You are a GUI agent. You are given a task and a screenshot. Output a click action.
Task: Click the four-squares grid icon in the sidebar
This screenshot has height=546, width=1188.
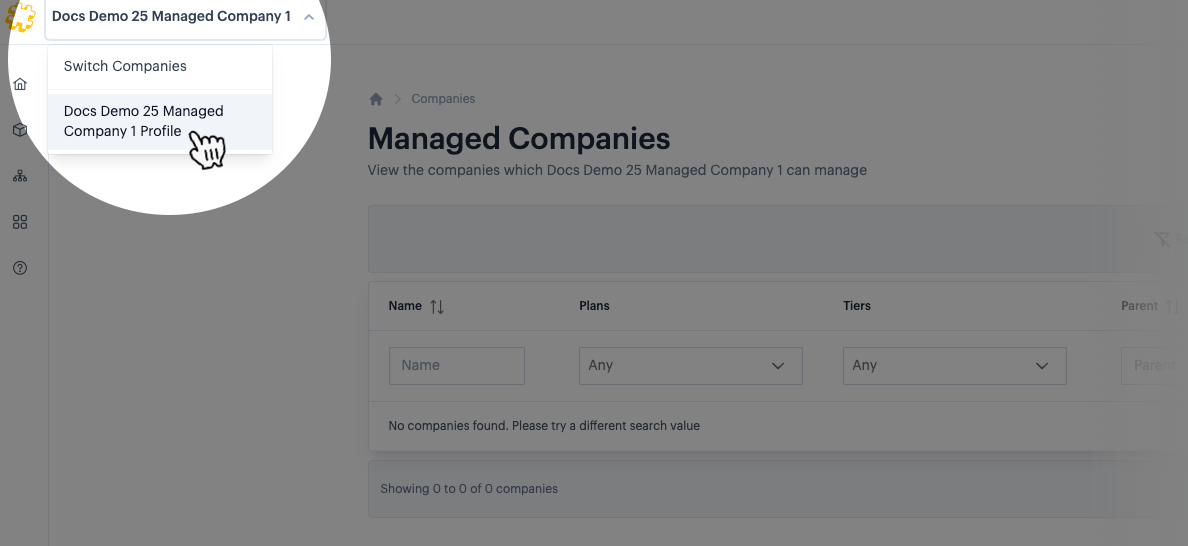[x=20, y=222]
